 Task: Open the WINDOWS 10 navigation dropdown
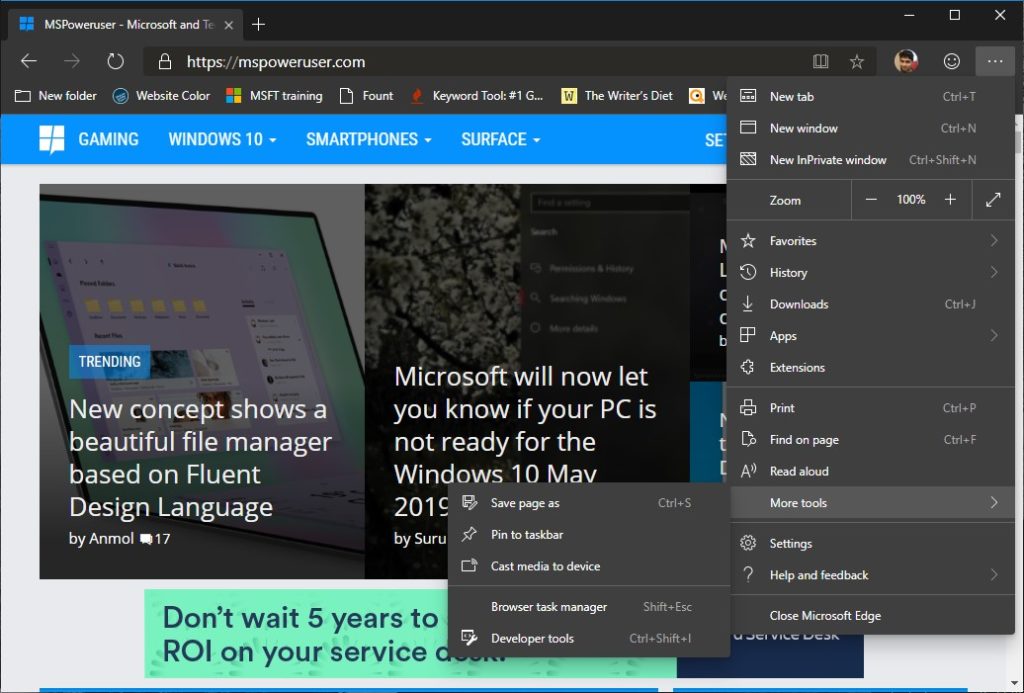[222, 139]
